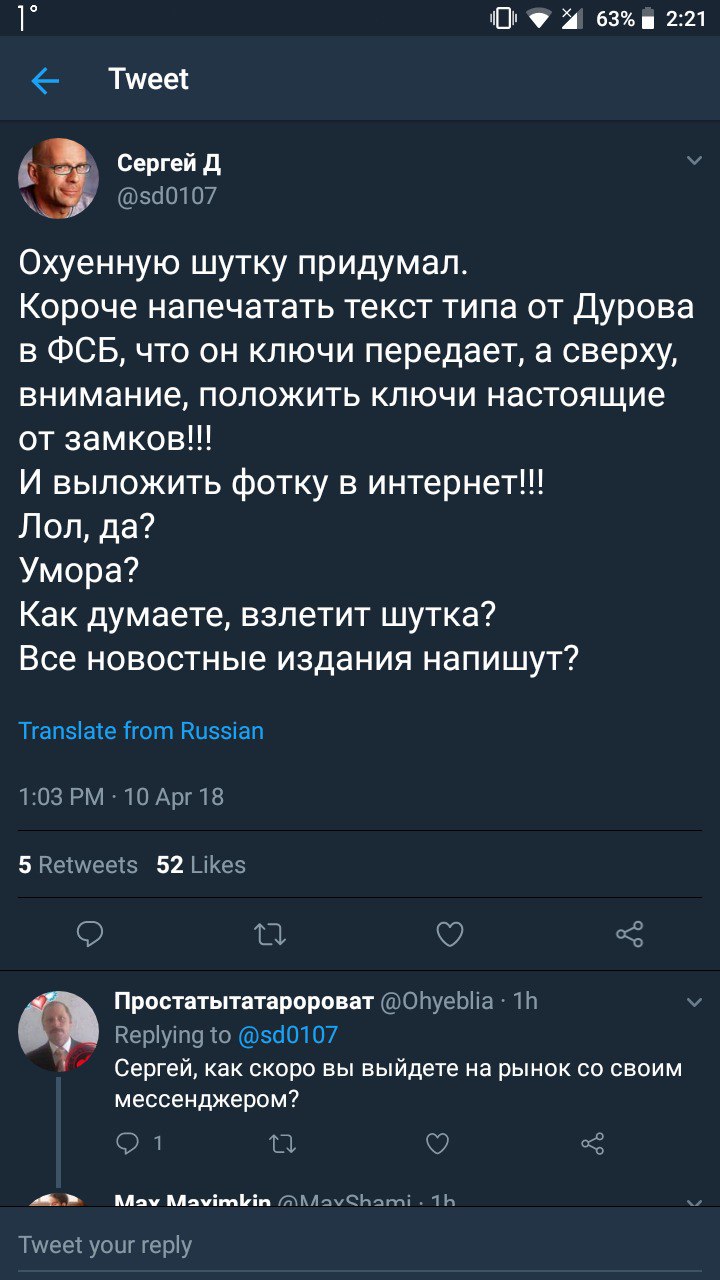Reply to the main tweet via speech bubble icon

(x=90, y=934)
